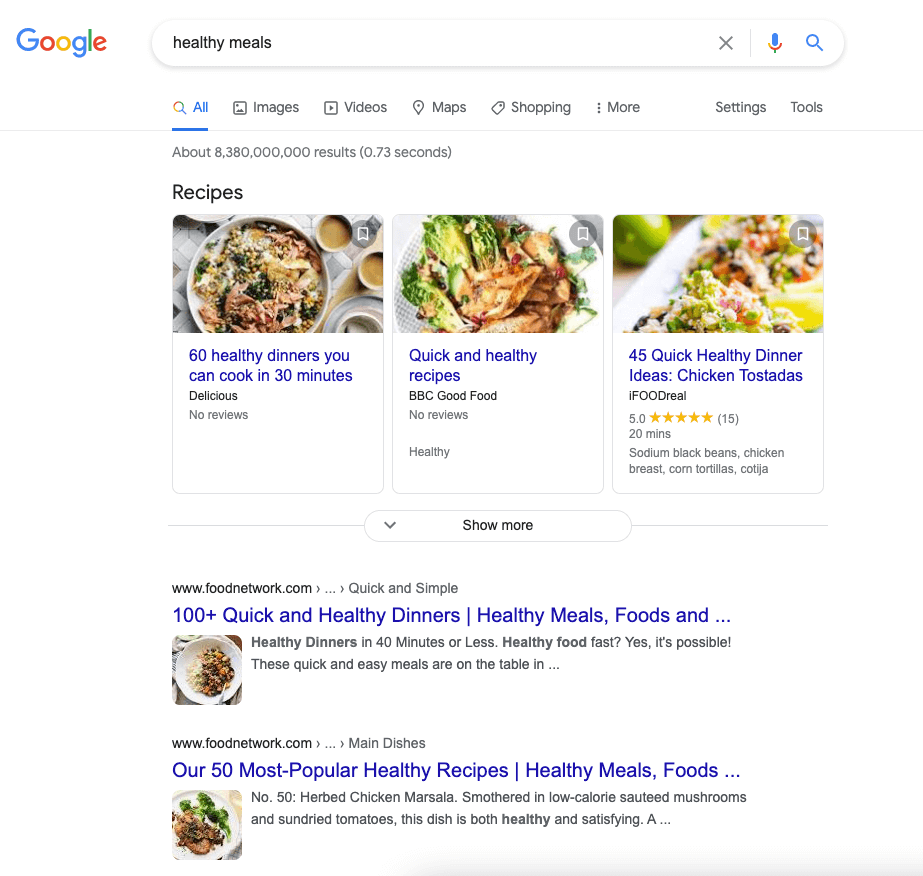Switch to the Videos tab
This screenshot has width=923, height=876.
(x=355, y=108)
